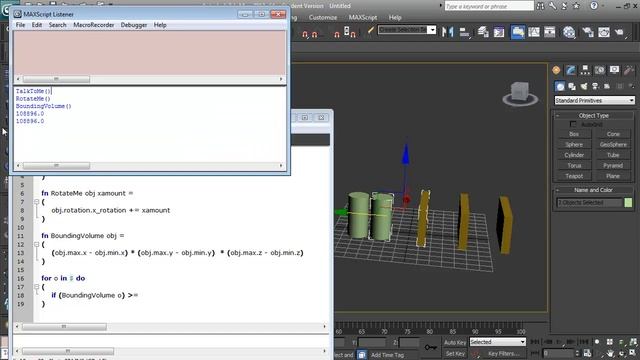This screenshot has width=640, height=360.
Task: Switch to the Hierarchy command panel tab
Action: point(585,70)
